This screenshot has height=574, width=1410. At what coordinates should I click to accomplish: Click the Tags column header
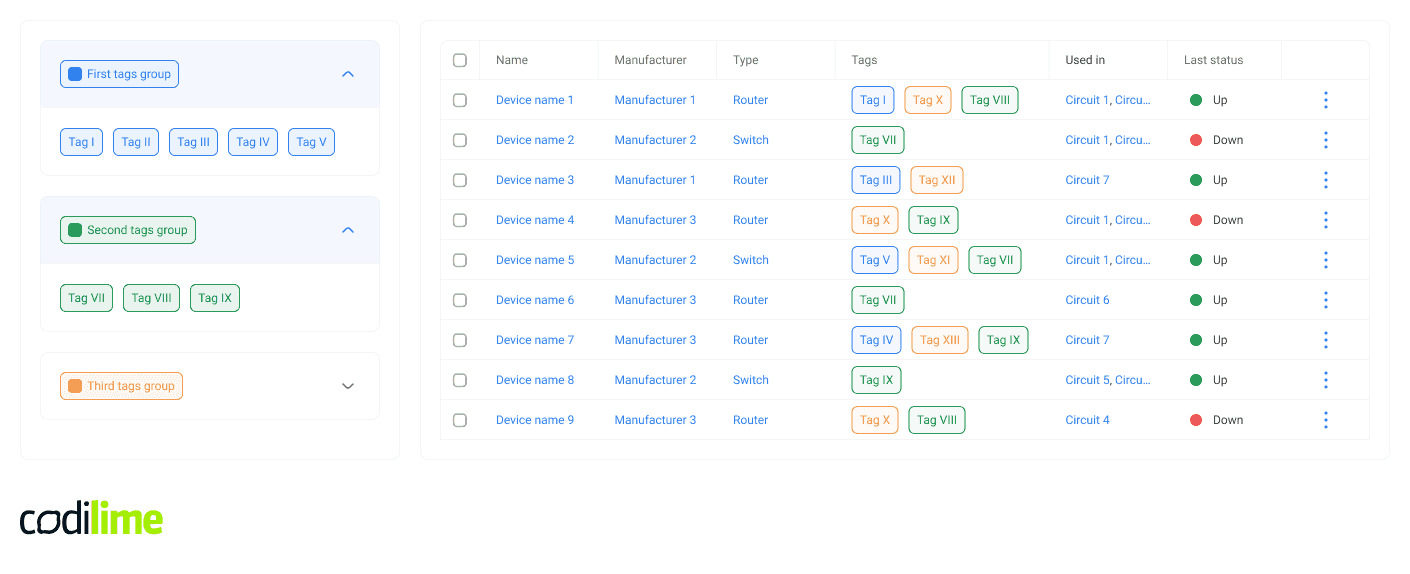[x=864, y=60]
